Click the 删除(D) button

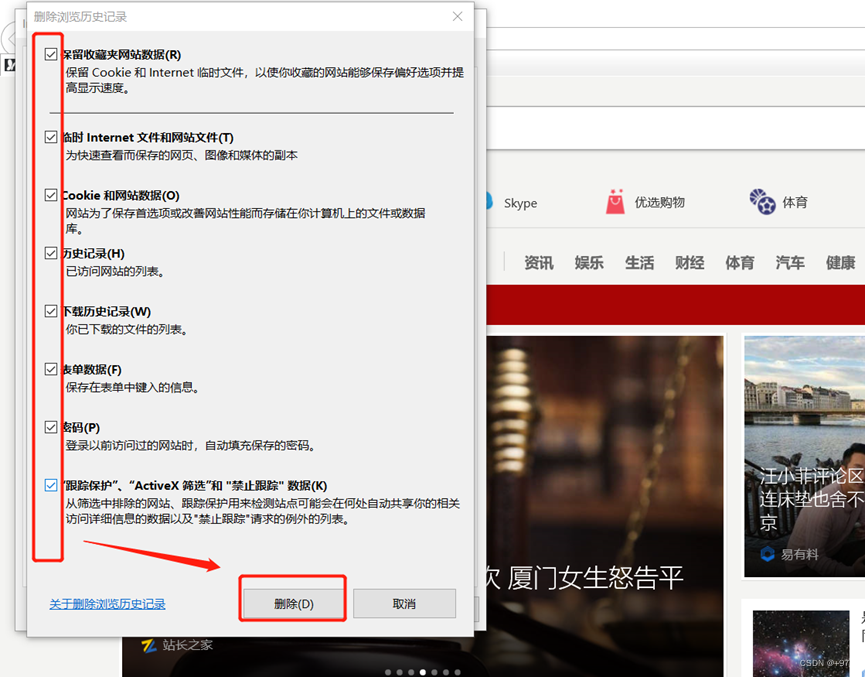pos(293,604)
